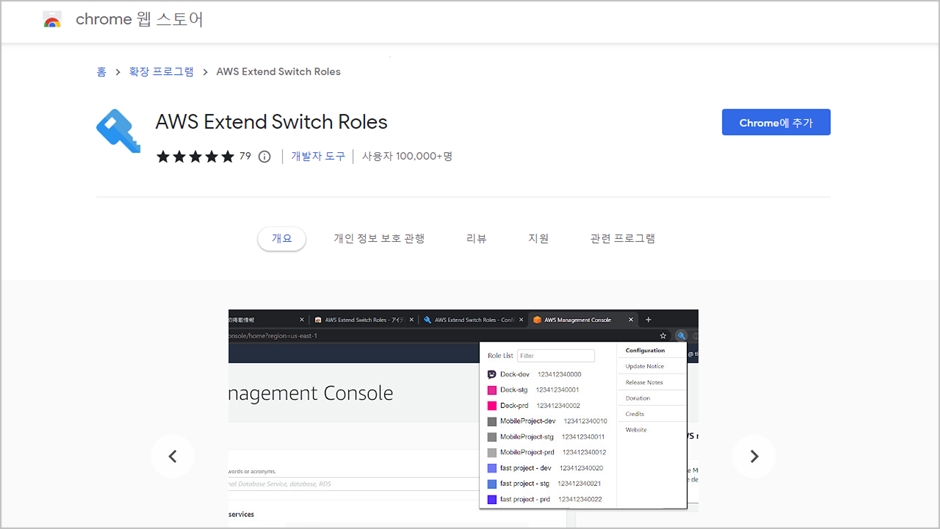940x529 pixels.
Task: Click the 홈 breadcrumb link
Action: (x=101, y=72)
